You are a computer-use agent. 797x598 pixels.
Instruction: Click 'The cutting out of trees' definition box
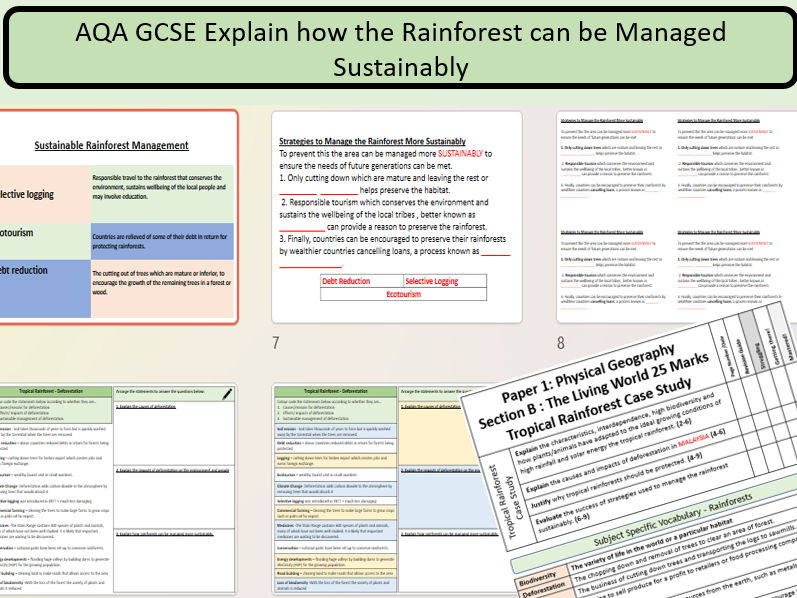click(162, 288)
